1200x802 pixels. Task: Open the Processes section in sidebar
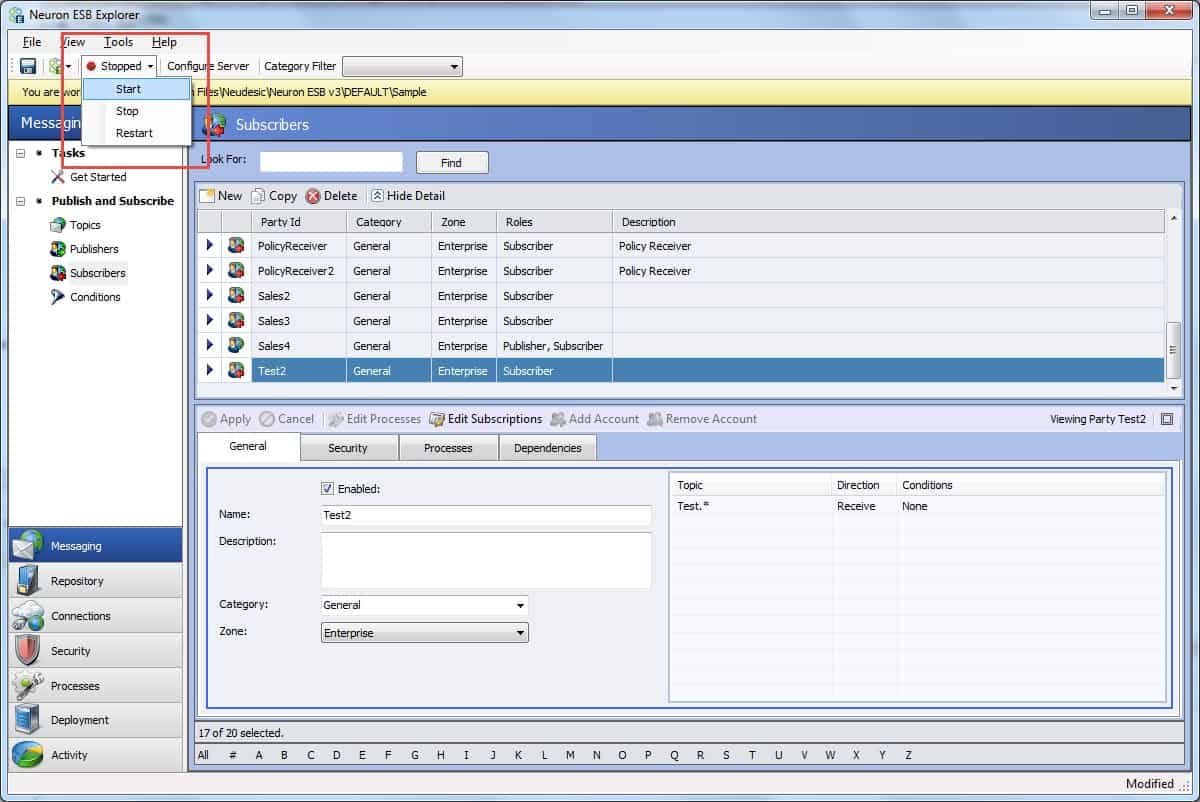(x=96, y=686)
